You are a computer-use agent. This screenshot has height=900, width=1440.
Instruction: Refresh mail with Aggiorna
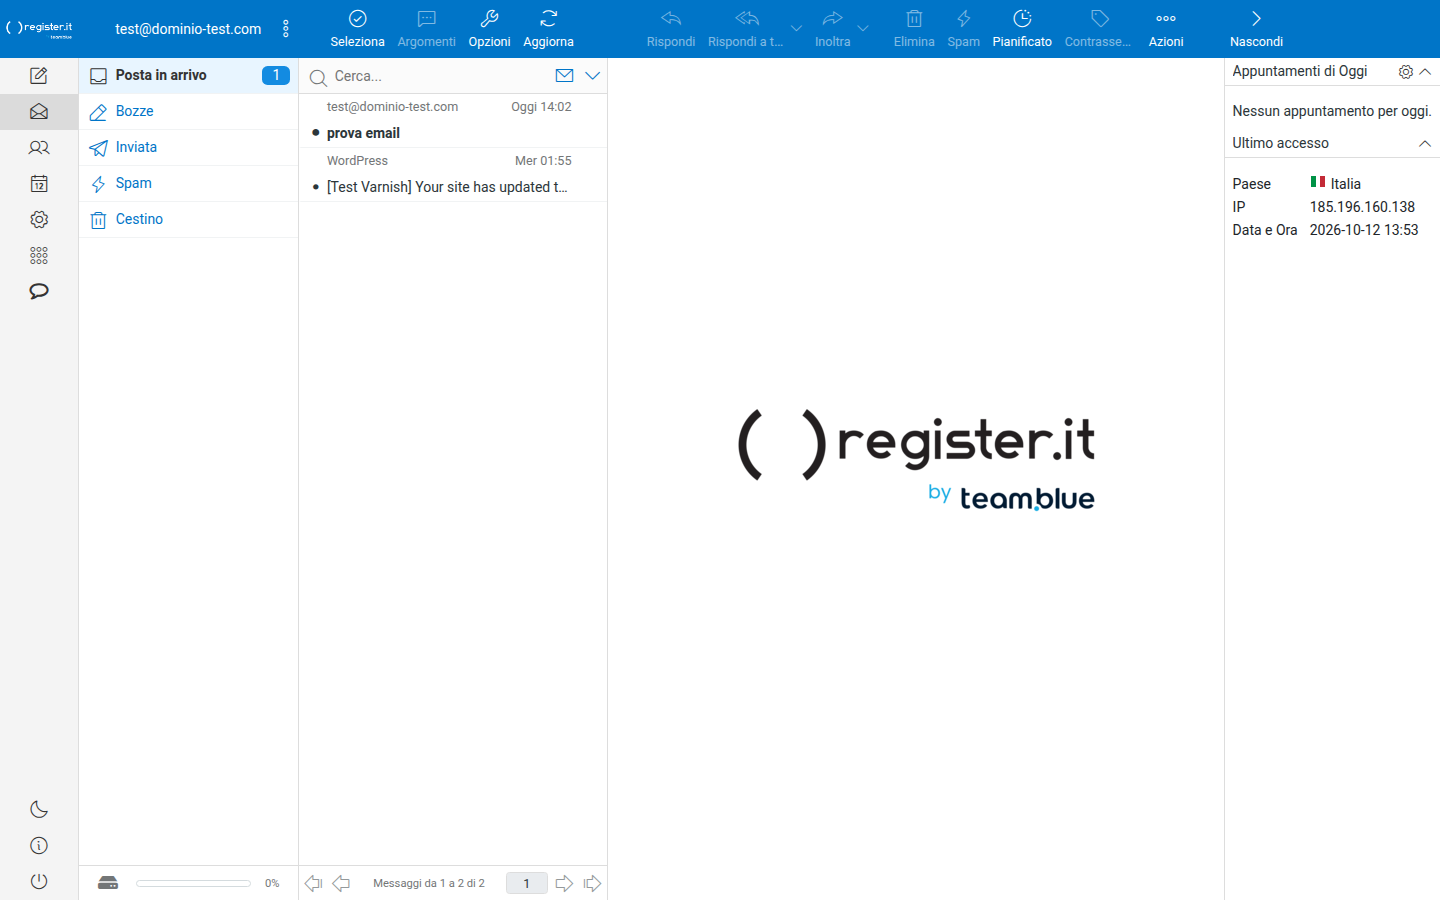tap(548, 29)
